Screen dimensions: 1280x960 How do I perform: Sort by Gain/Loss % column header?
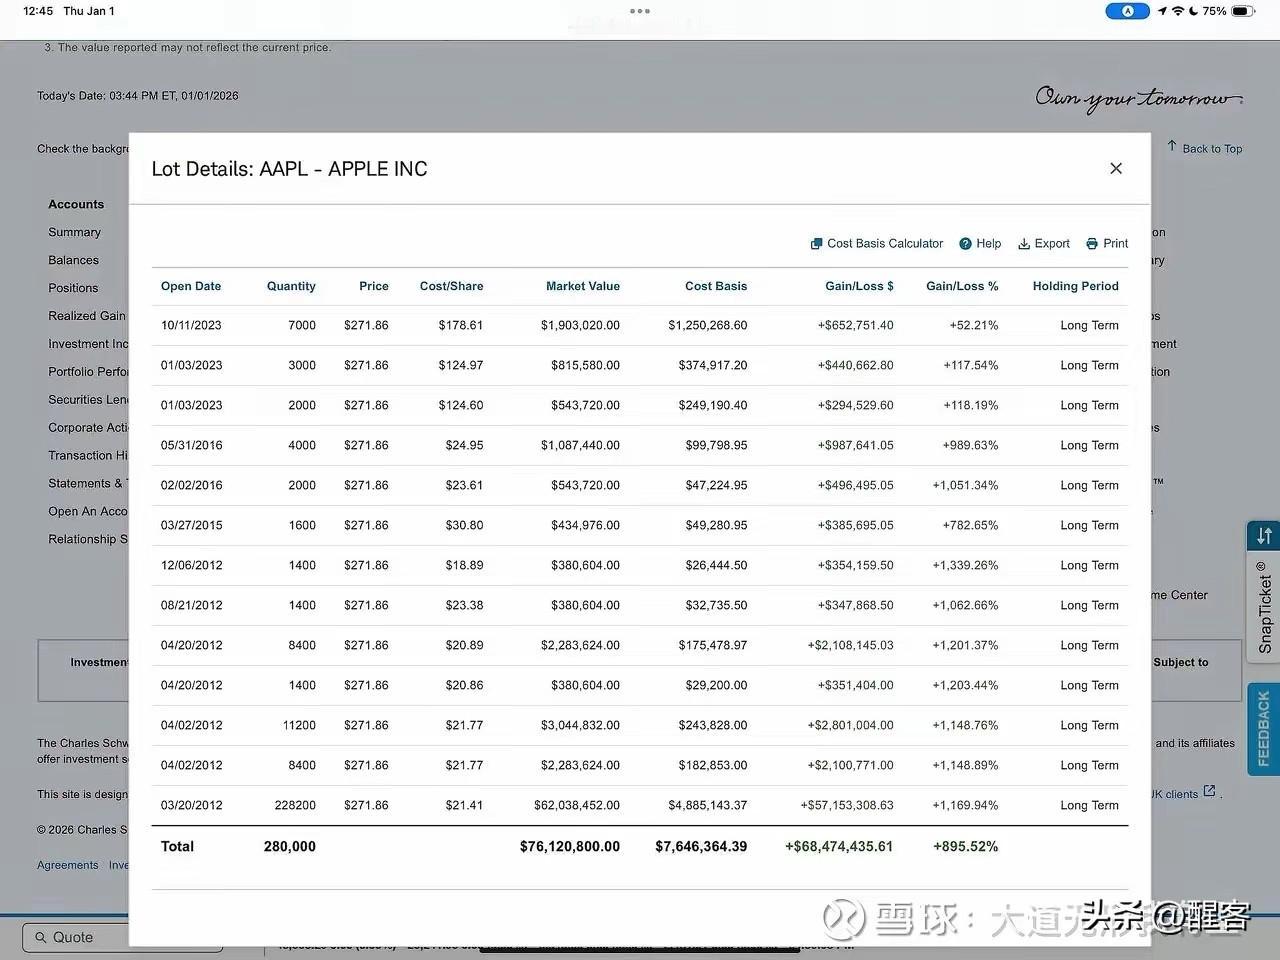click(962, 286)
